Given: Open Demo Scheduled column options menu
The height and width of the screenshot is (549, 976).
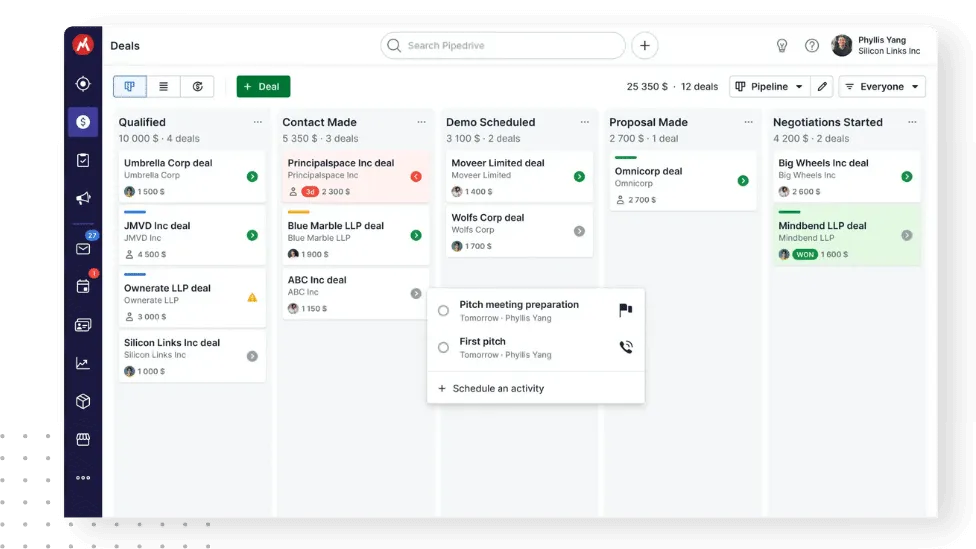Looking at the screenshot, I should [584, 122].
